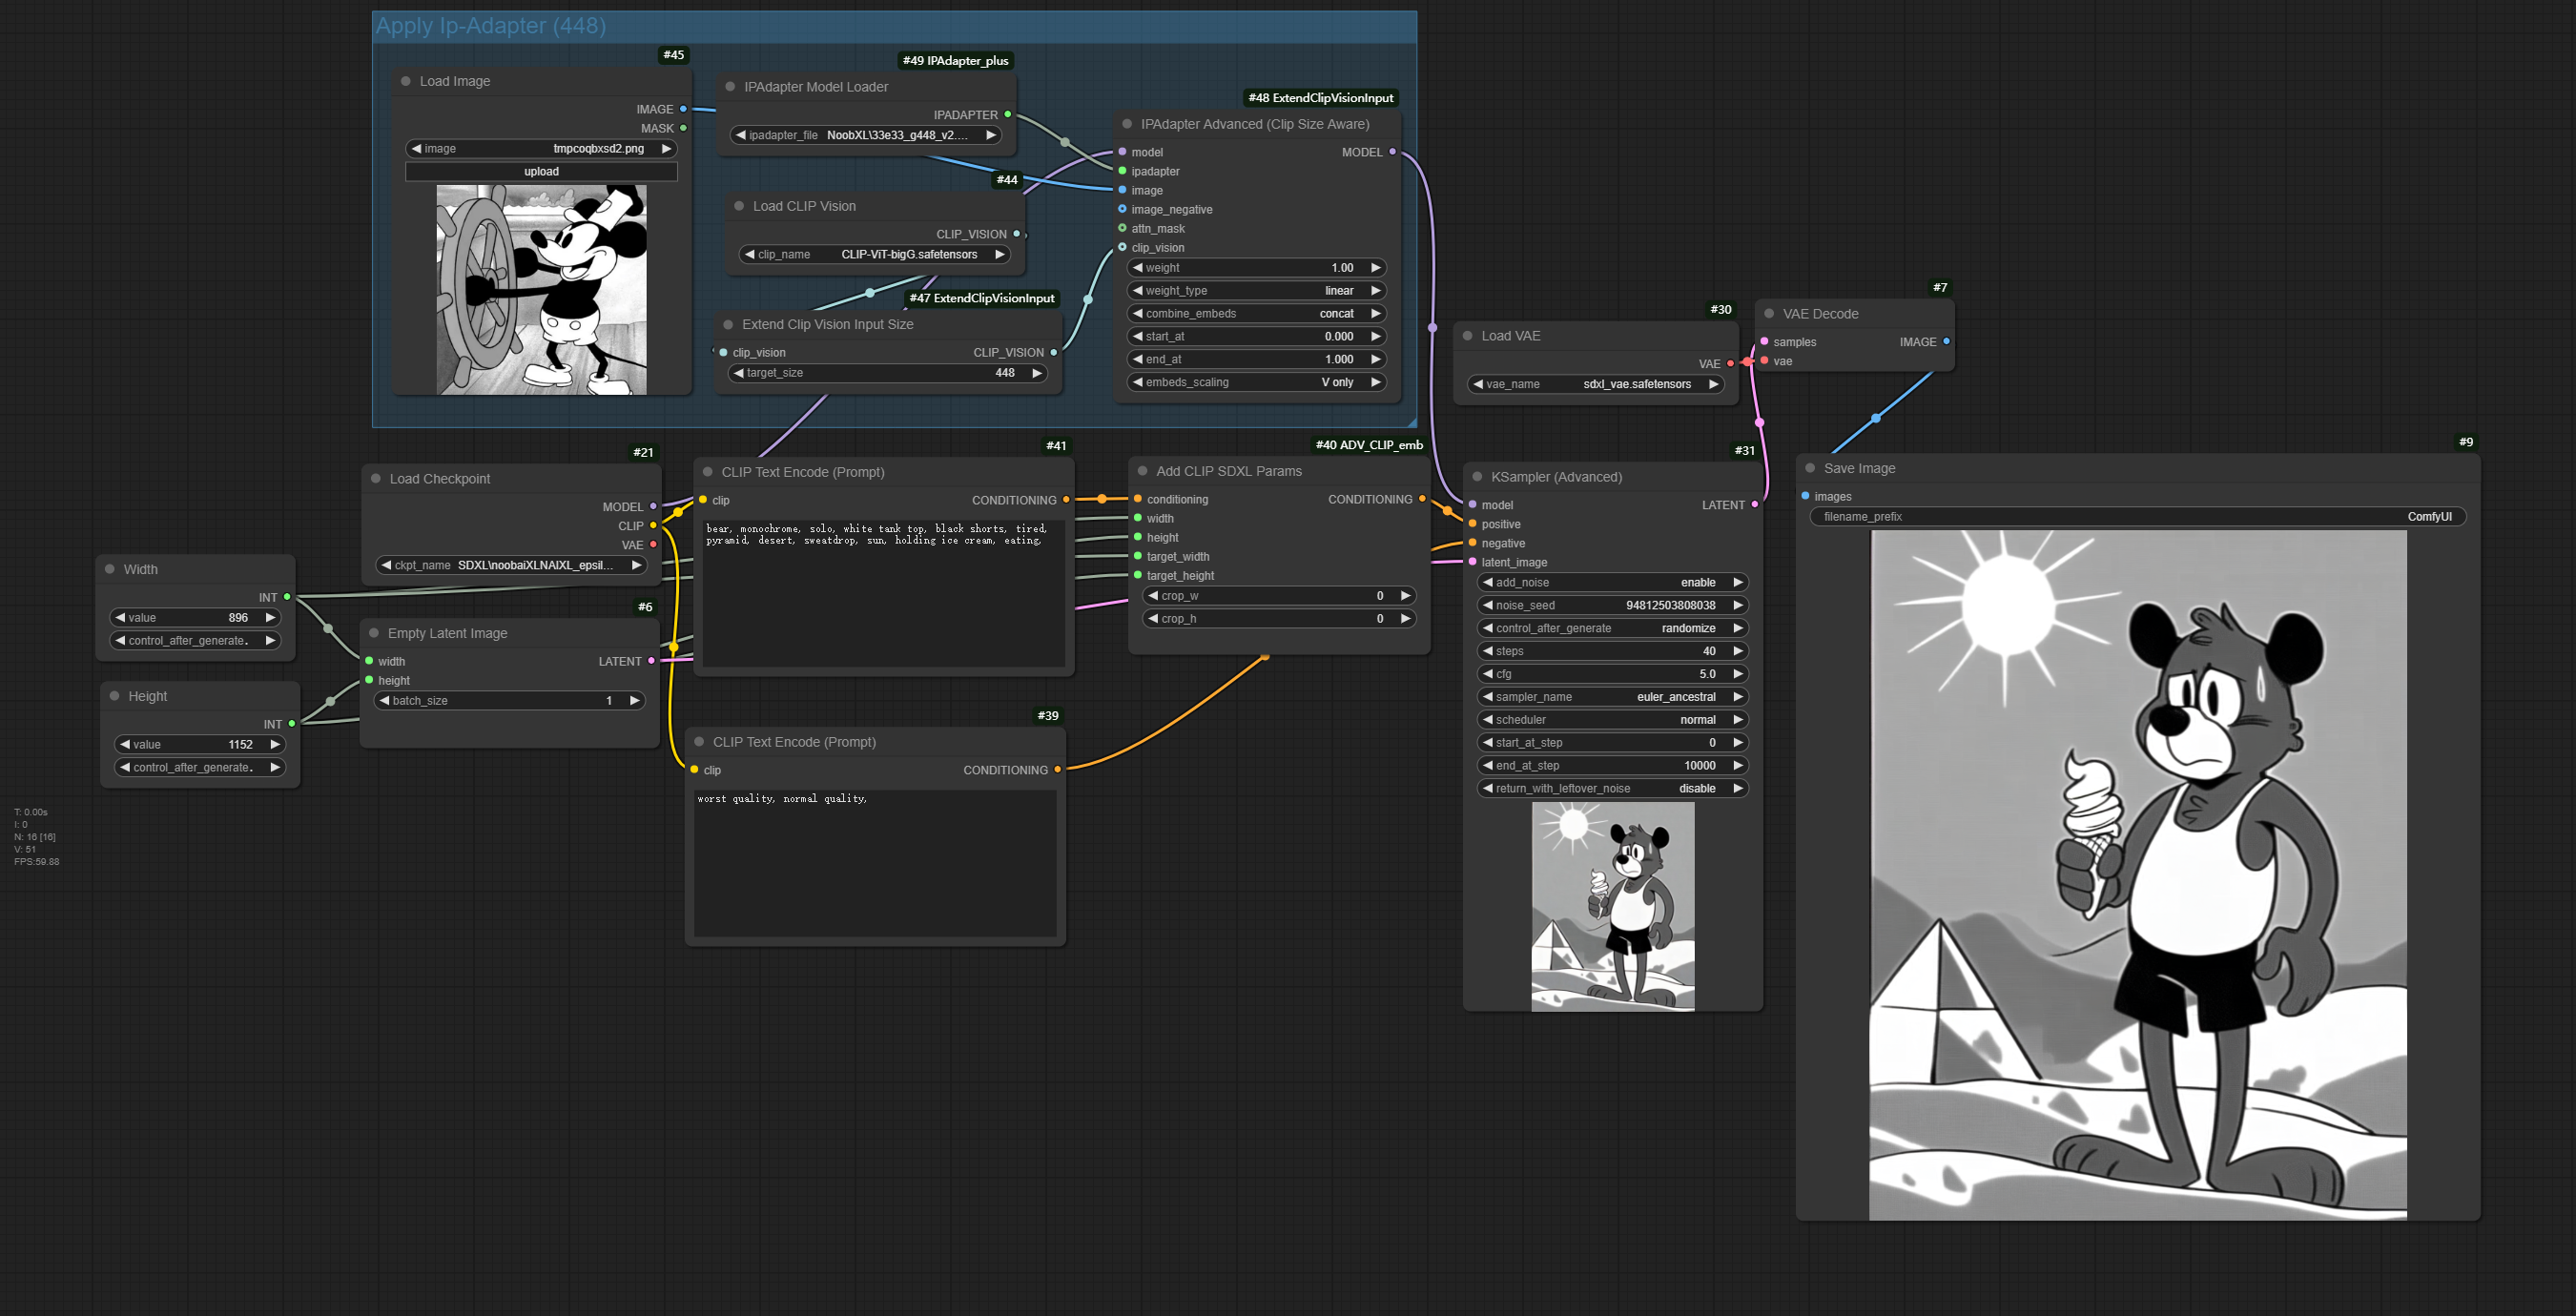This screenshot has width=2576, height=1316.
Task: Open the ckpt_name checkpoint dropdown
Action: pos(511,565)
